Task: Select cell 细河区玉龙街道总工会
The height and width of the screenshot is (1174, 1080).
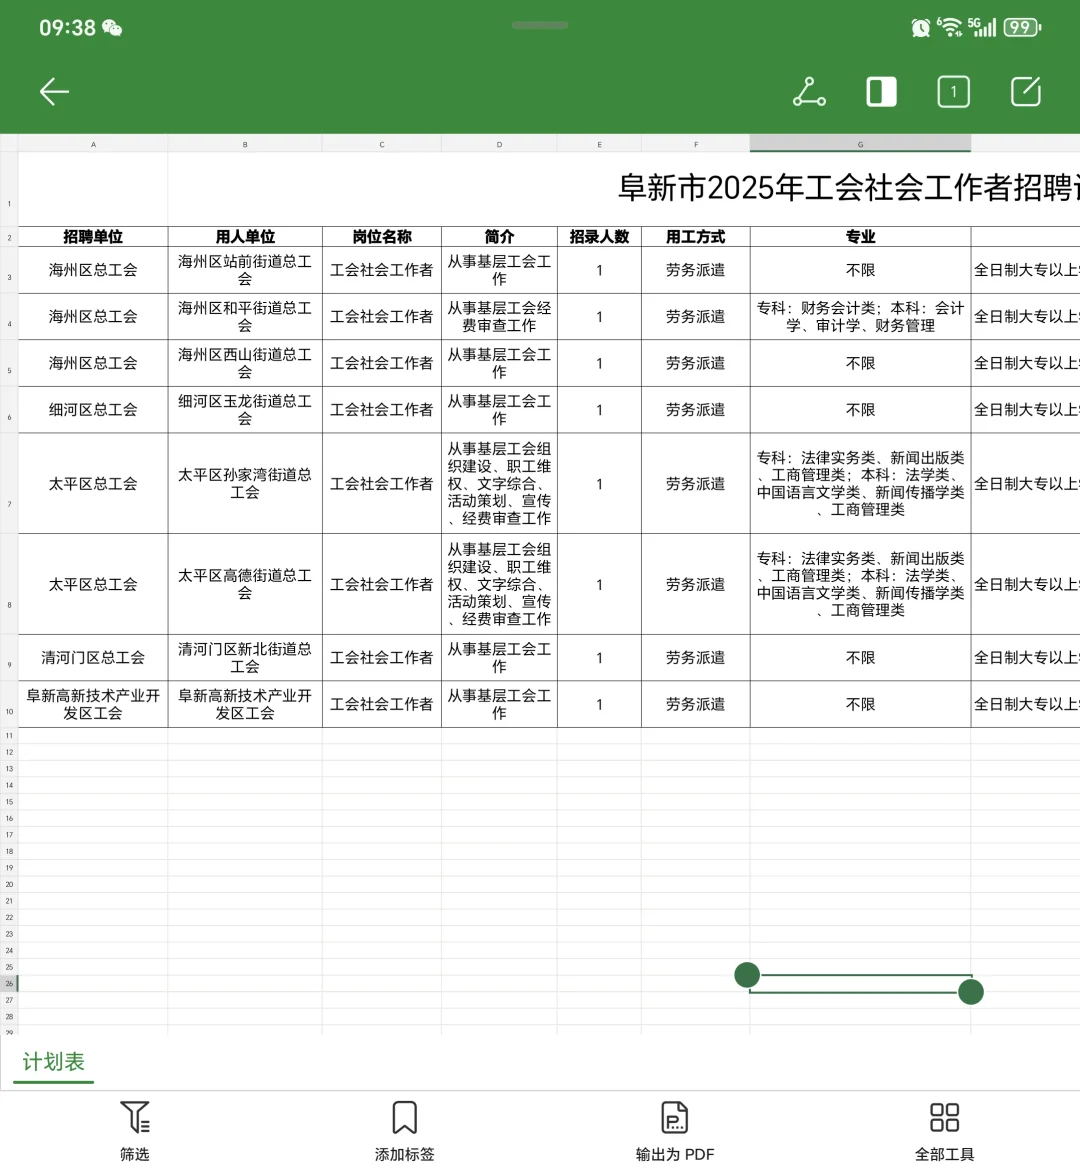Action: point(245,410)
